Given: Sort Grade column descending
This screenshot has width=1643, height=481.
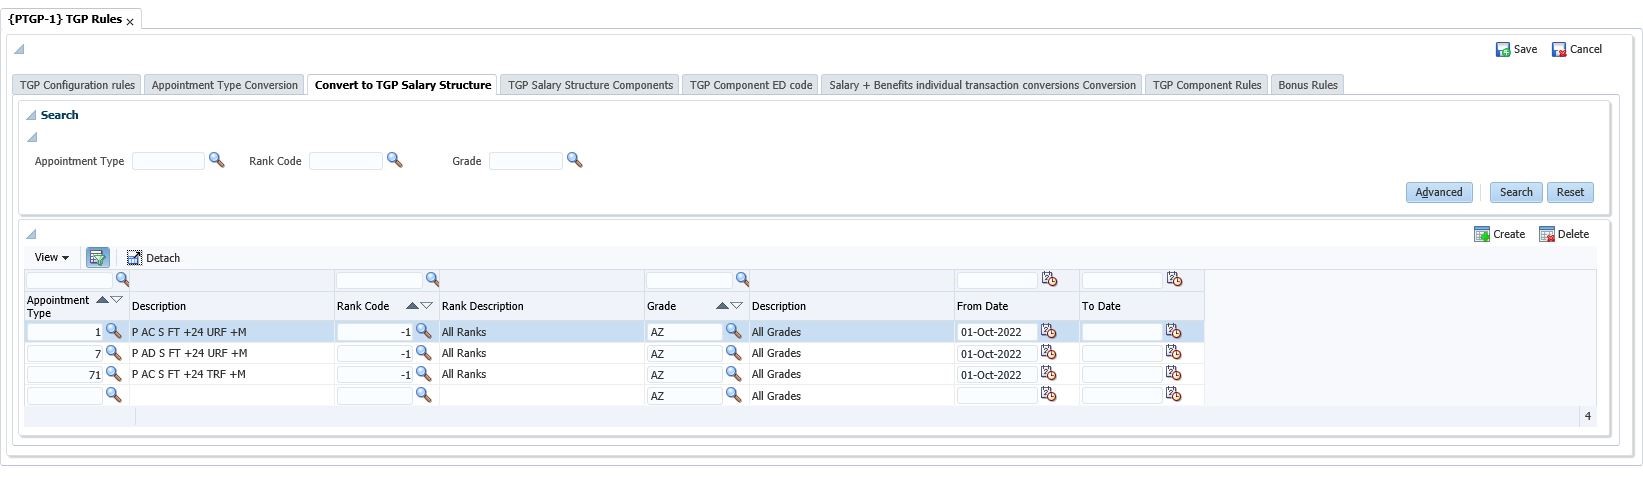Looking at the screenshot, I should click(736, 306).
